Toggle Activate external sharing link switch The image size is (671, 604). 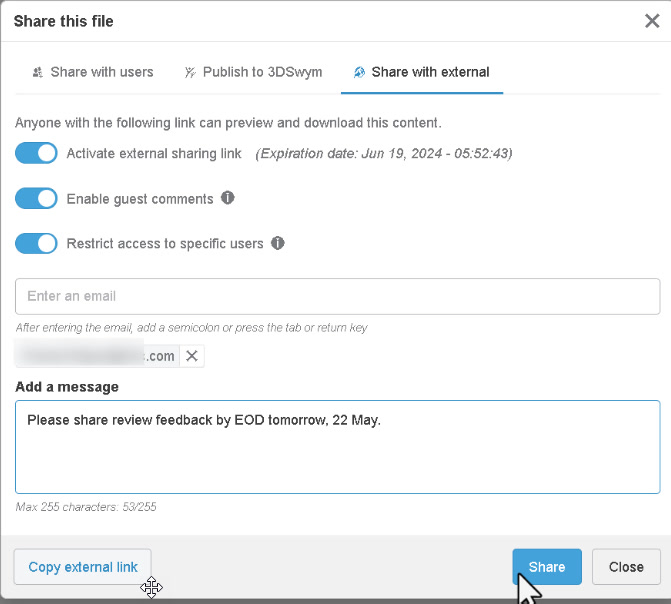pos(36,154)
